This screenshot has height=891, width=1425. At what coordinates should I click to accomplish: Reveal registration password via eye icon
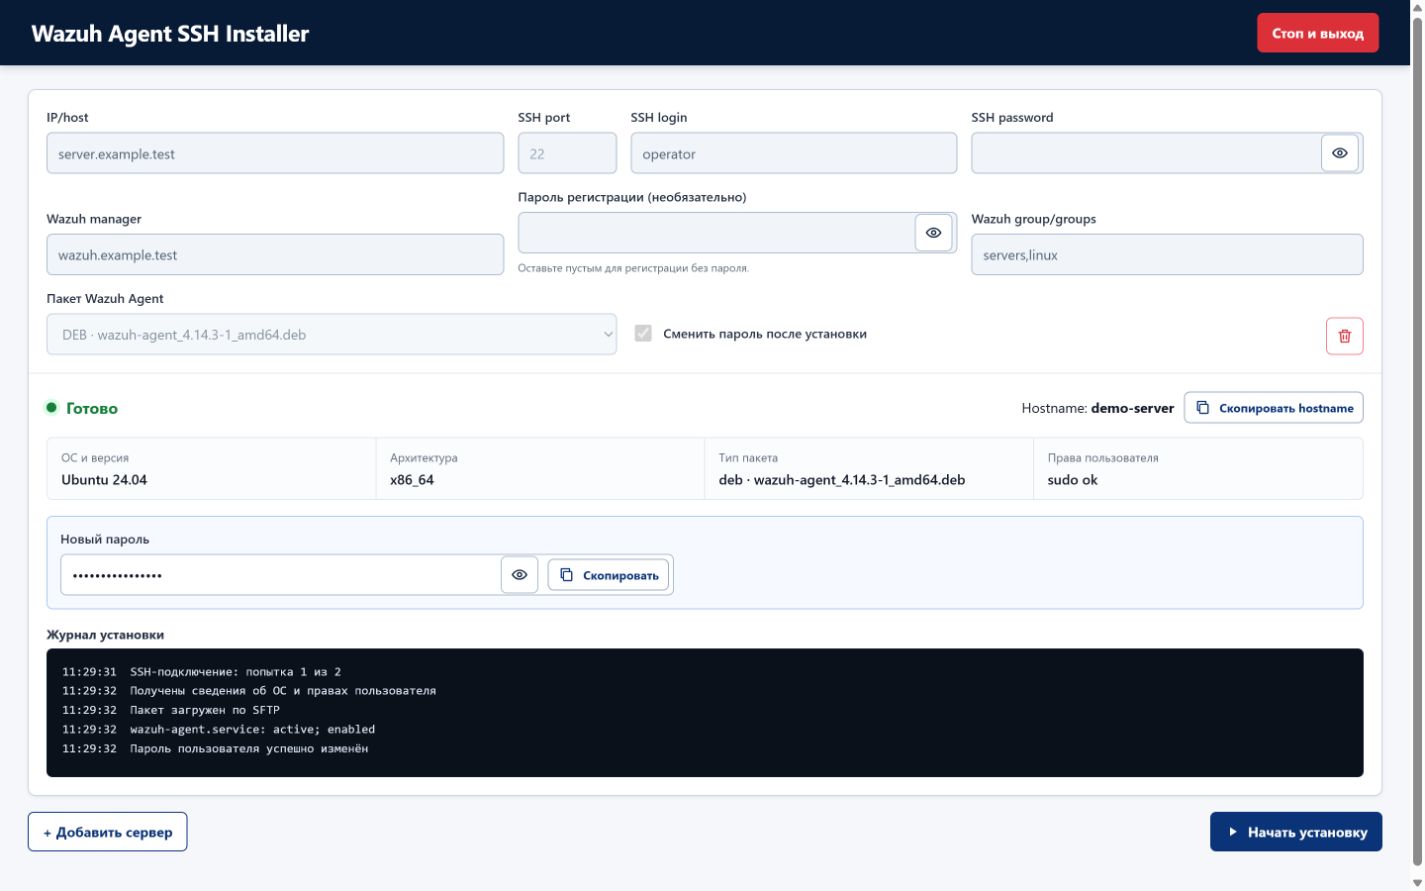pos(933,232)
